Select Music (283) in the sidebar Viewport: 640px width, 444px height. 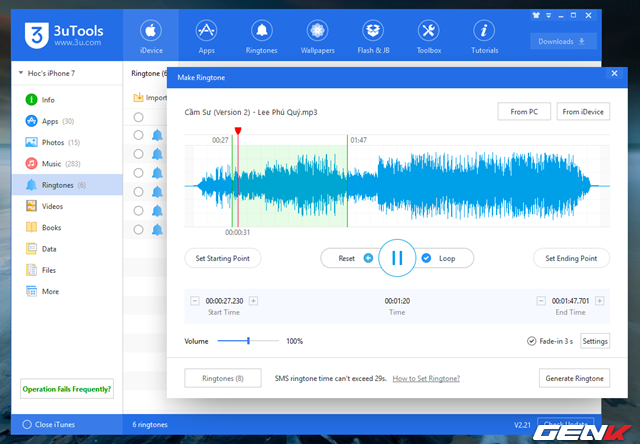point(67,164)
